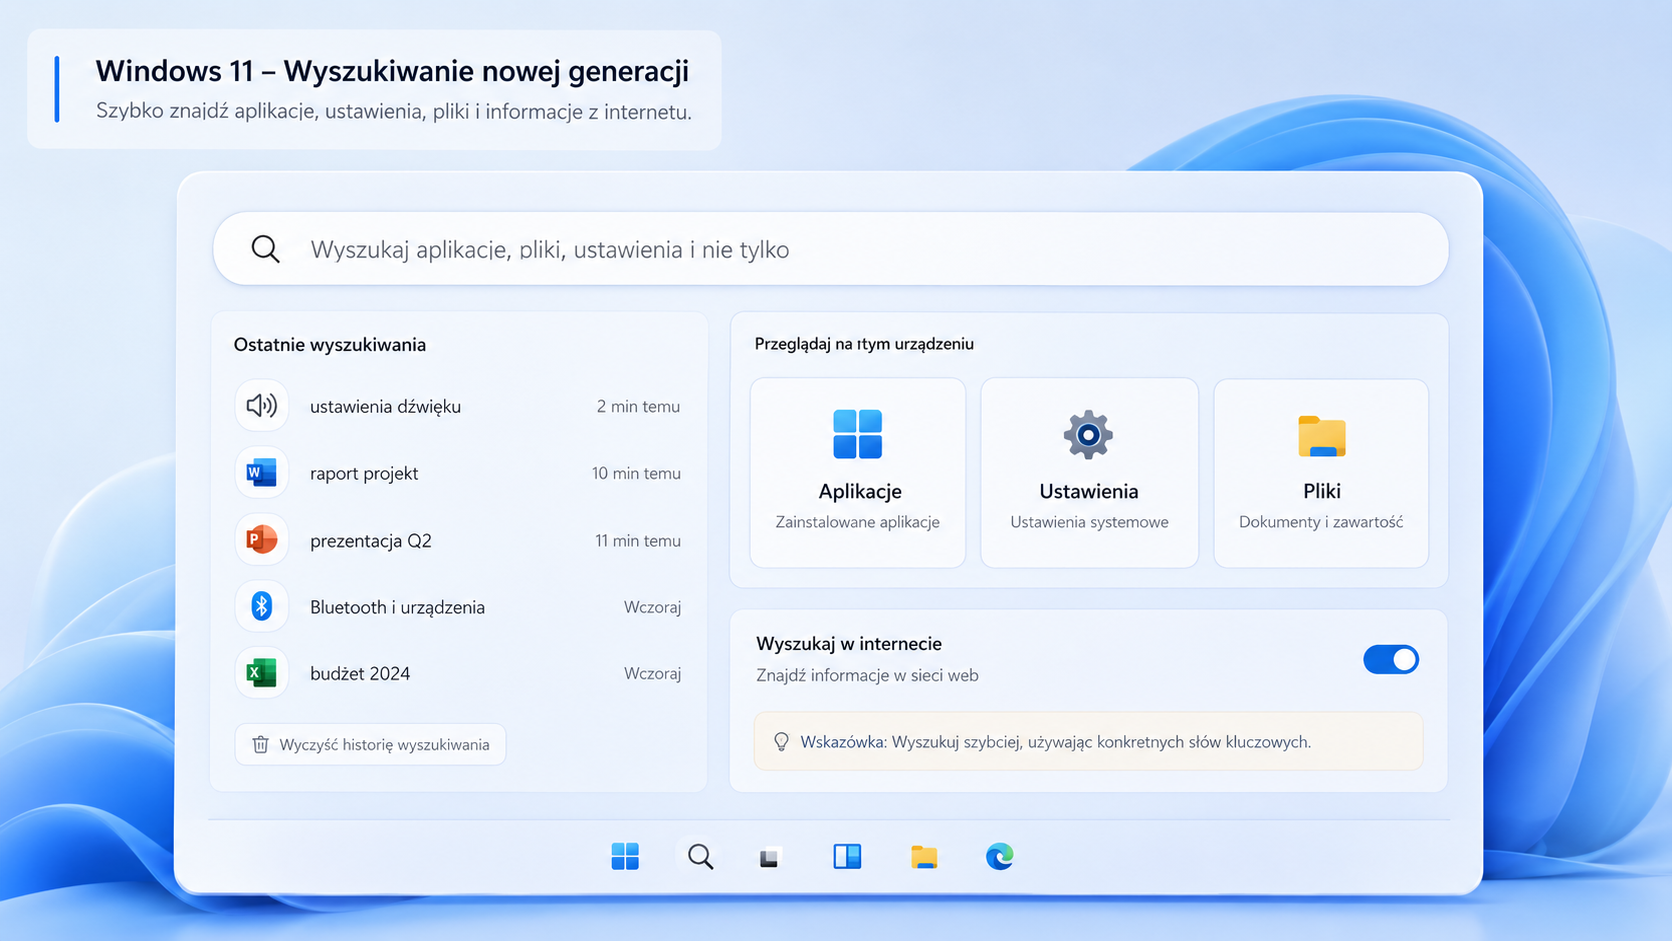Open the Word icon beside raport projekt
The height and width of the screenshot is (941, 1672).
[x=262, y=472]
